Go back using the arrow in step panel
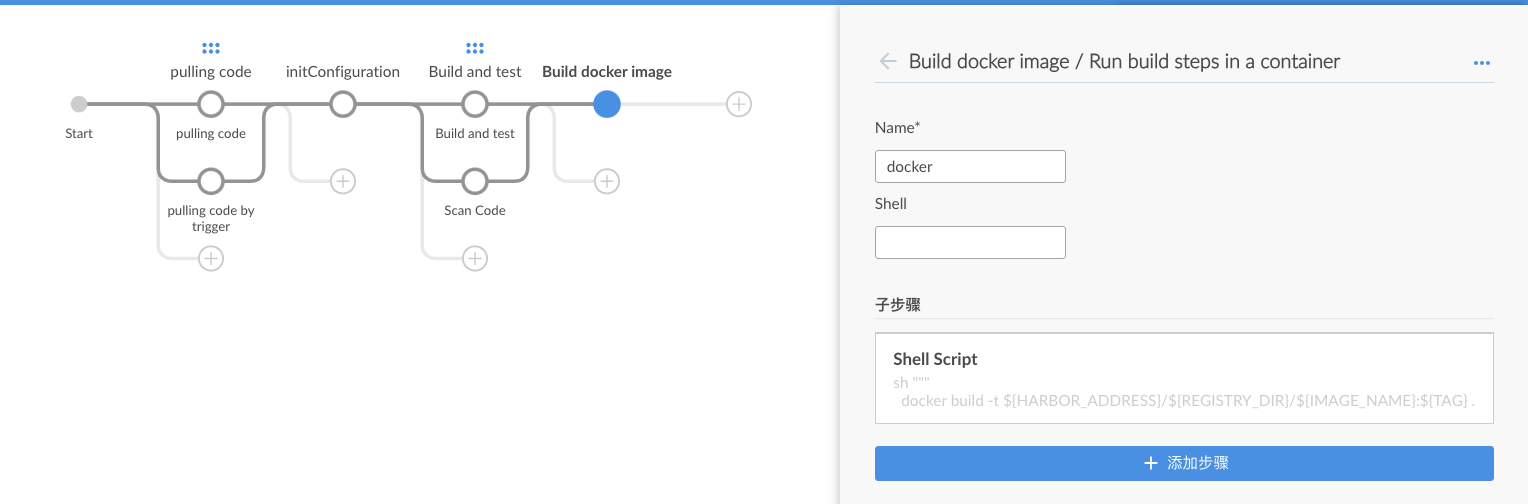1528x504 pixels. coord(888,61)
